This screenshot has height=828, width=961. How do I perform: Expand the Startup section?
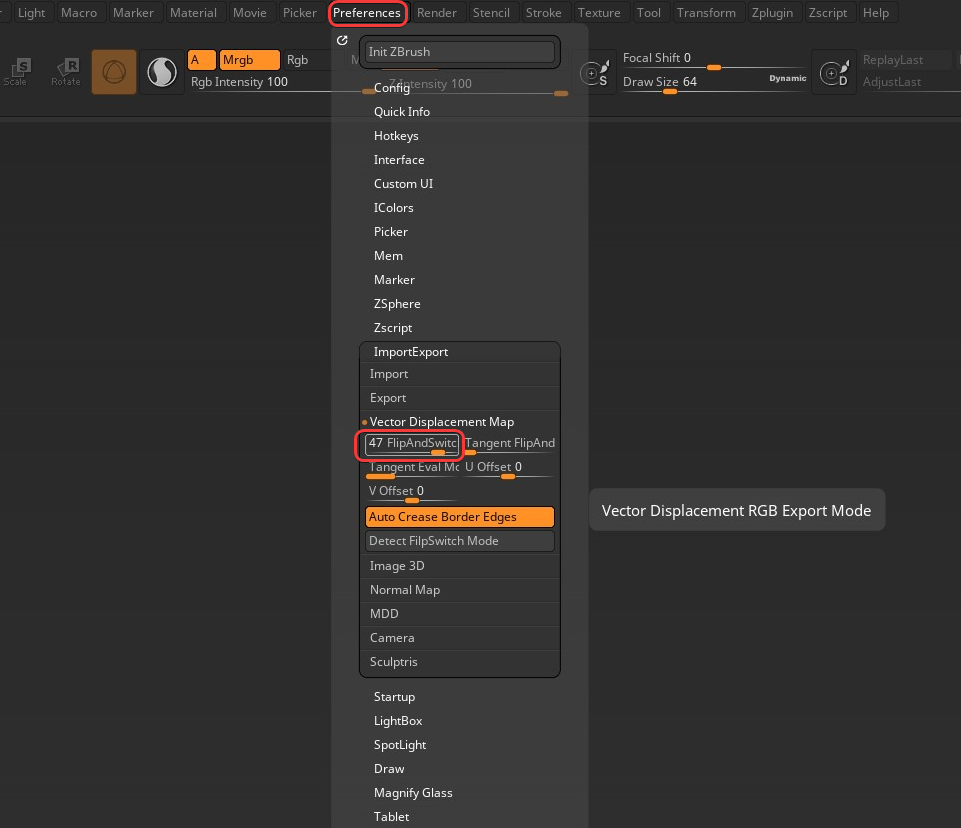[394, 697]
